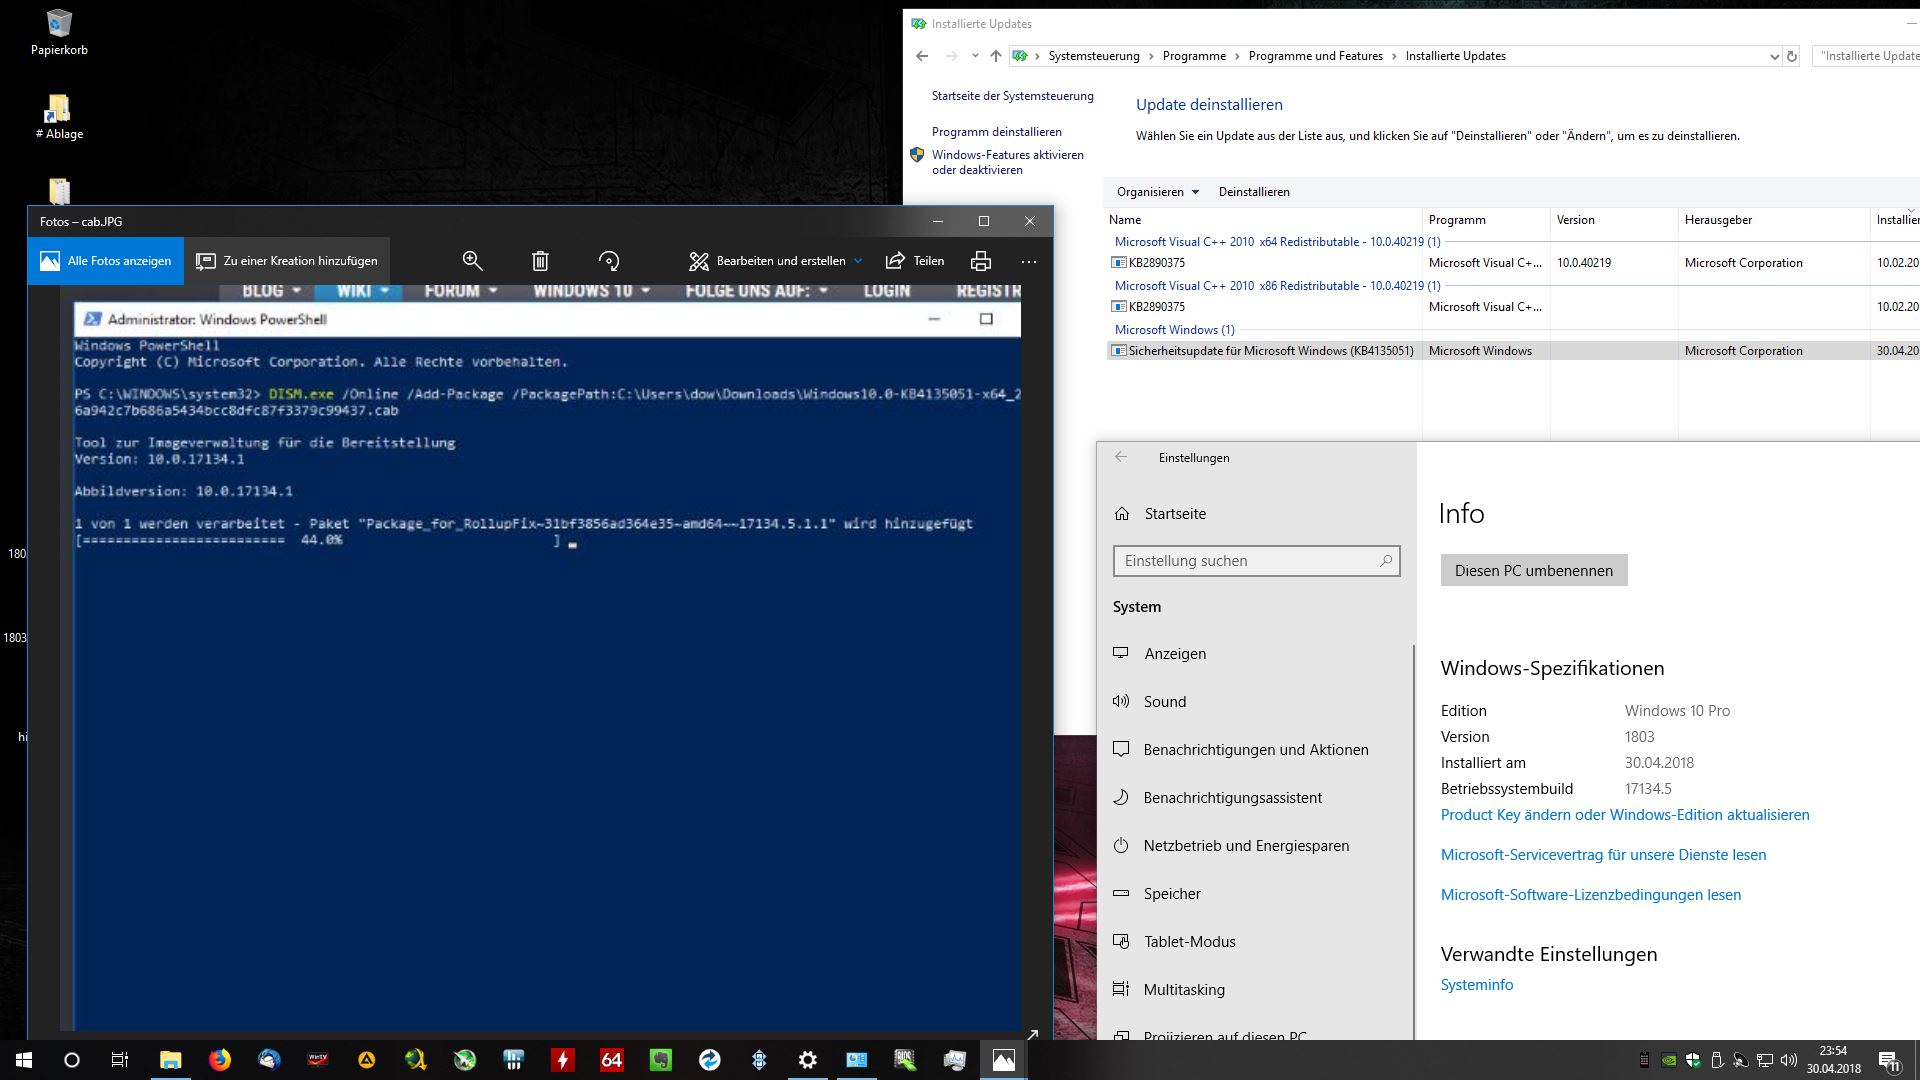Open Firefox from the taskbar
The image size is (1920, 1080).
(x=219, y=1060)
